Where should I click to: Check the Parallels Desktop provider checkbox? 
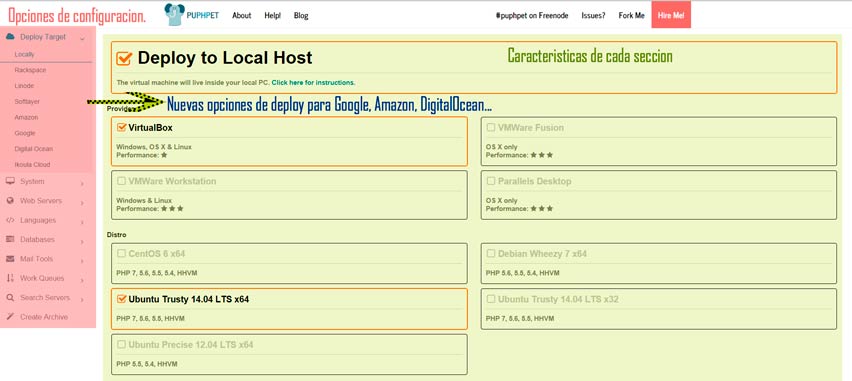tap(491, 181)
